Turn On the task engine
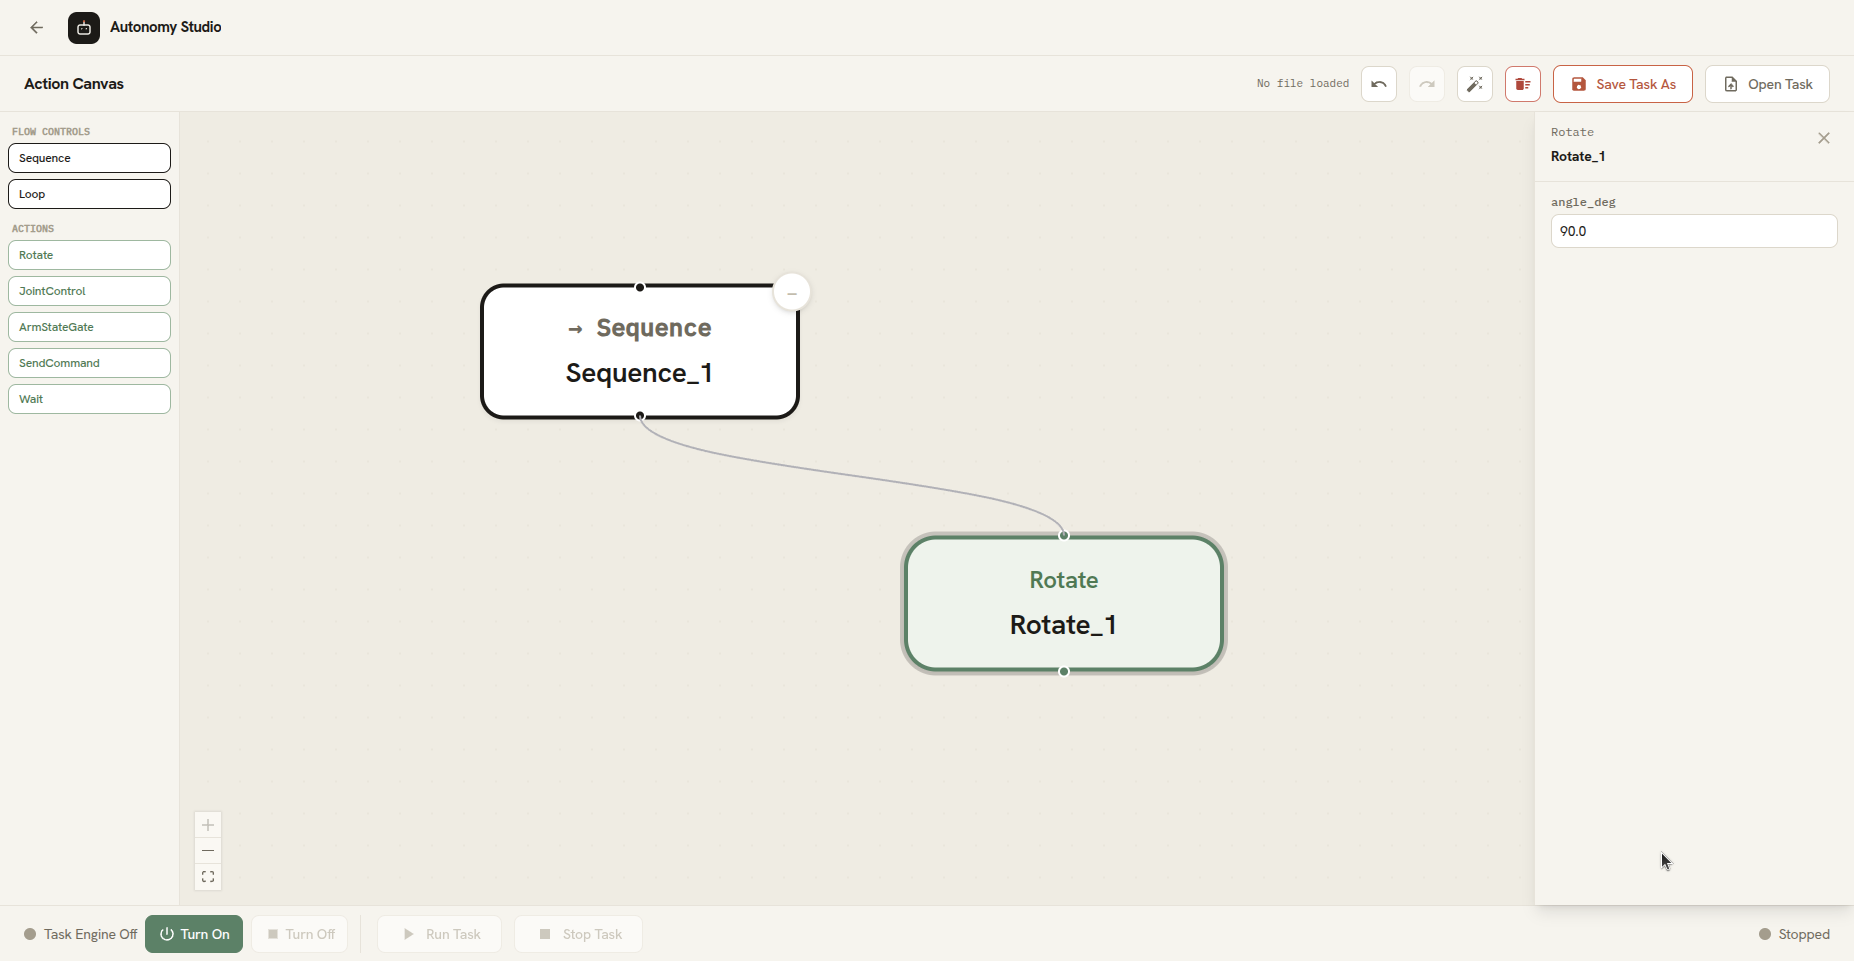The width and height of the screenshot is (1854, 961). (x=194, y=934)
